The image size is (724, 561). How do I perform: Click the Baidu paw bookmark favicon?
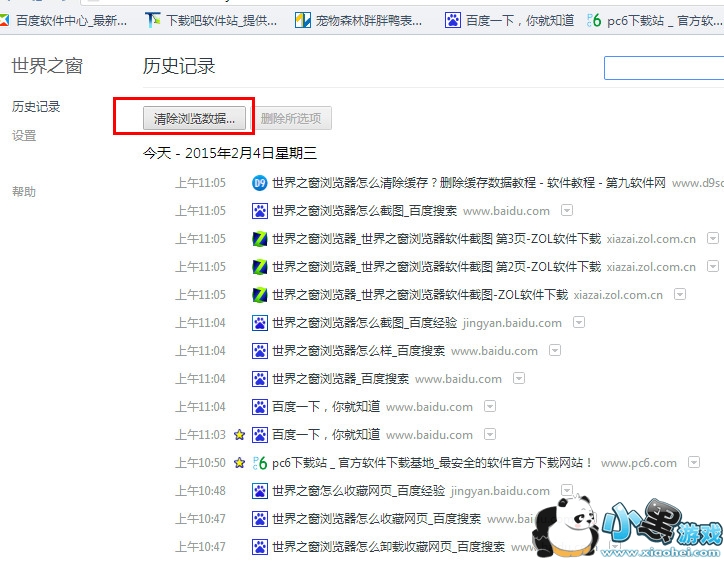[452, 20]
